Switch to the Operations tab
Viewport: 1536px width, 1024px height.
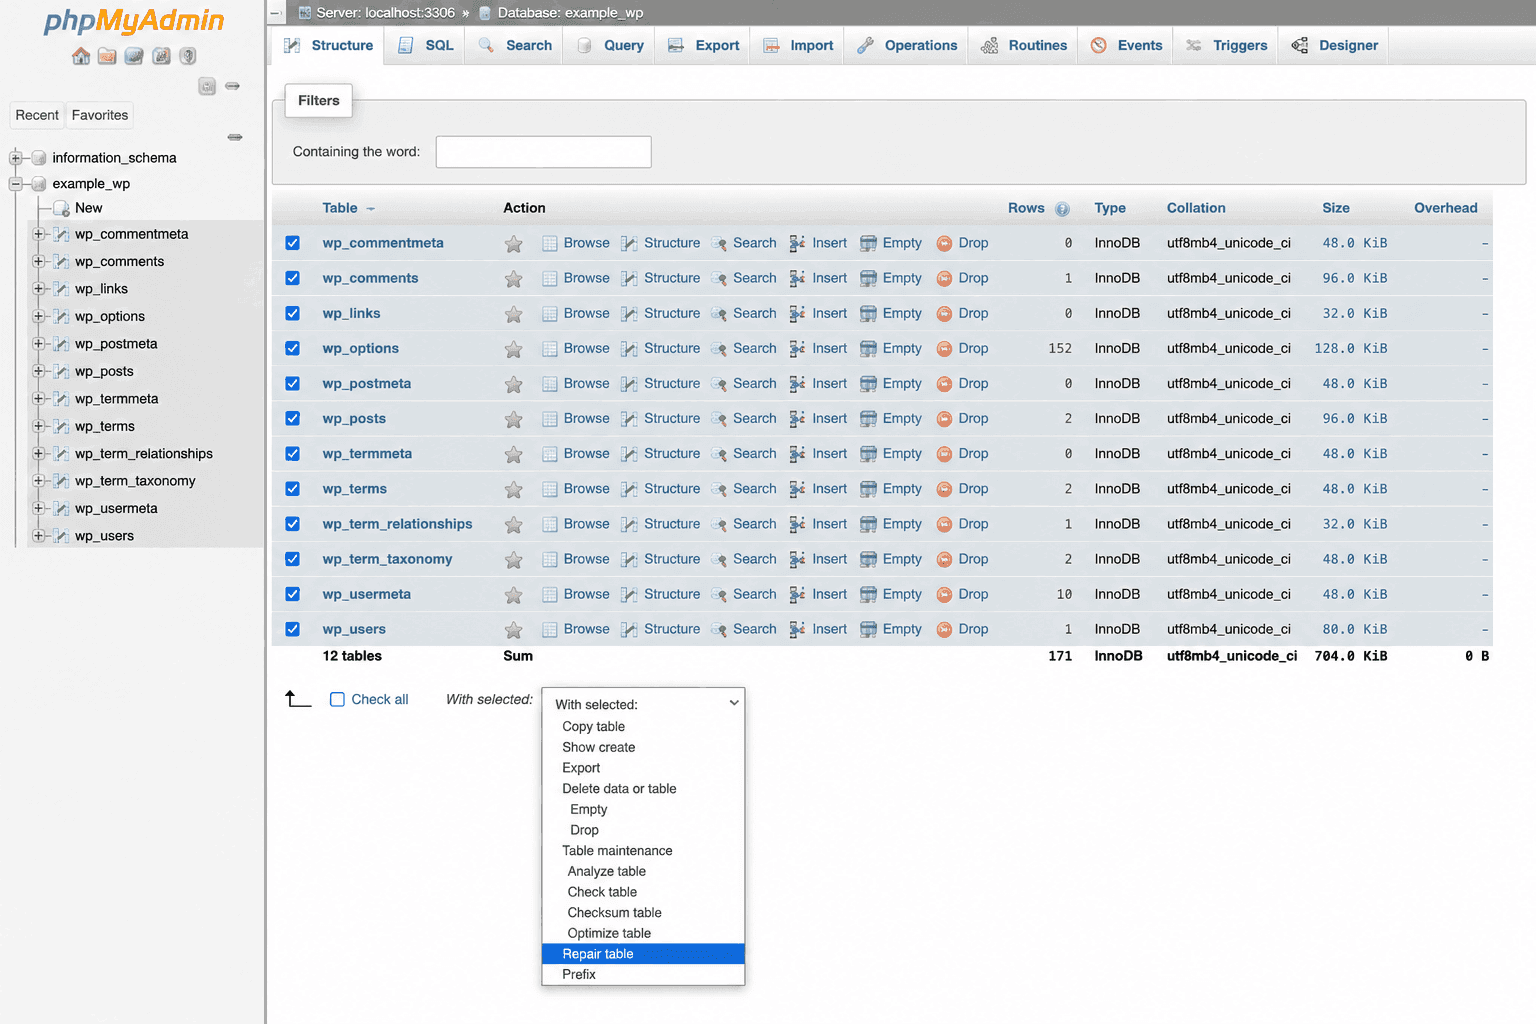(907, 46)
